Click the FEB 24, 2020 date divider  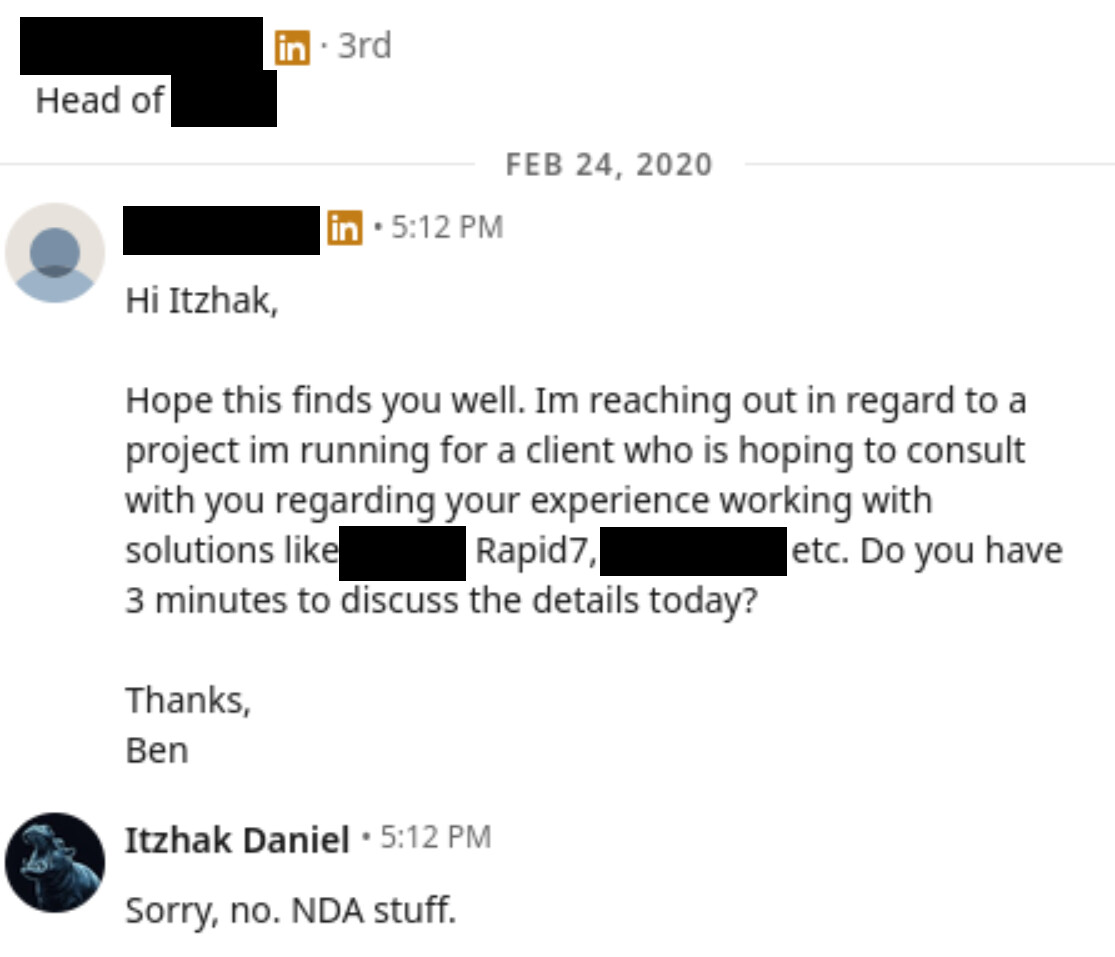click(x=609, y=164)
